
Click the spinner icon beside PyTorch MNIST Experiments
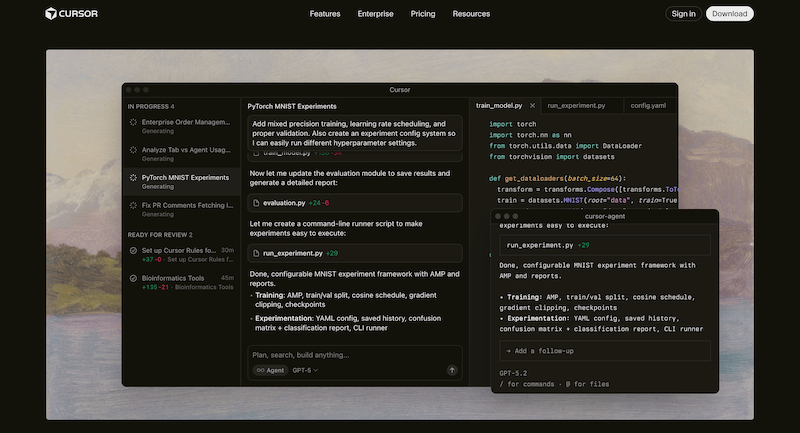133,178
